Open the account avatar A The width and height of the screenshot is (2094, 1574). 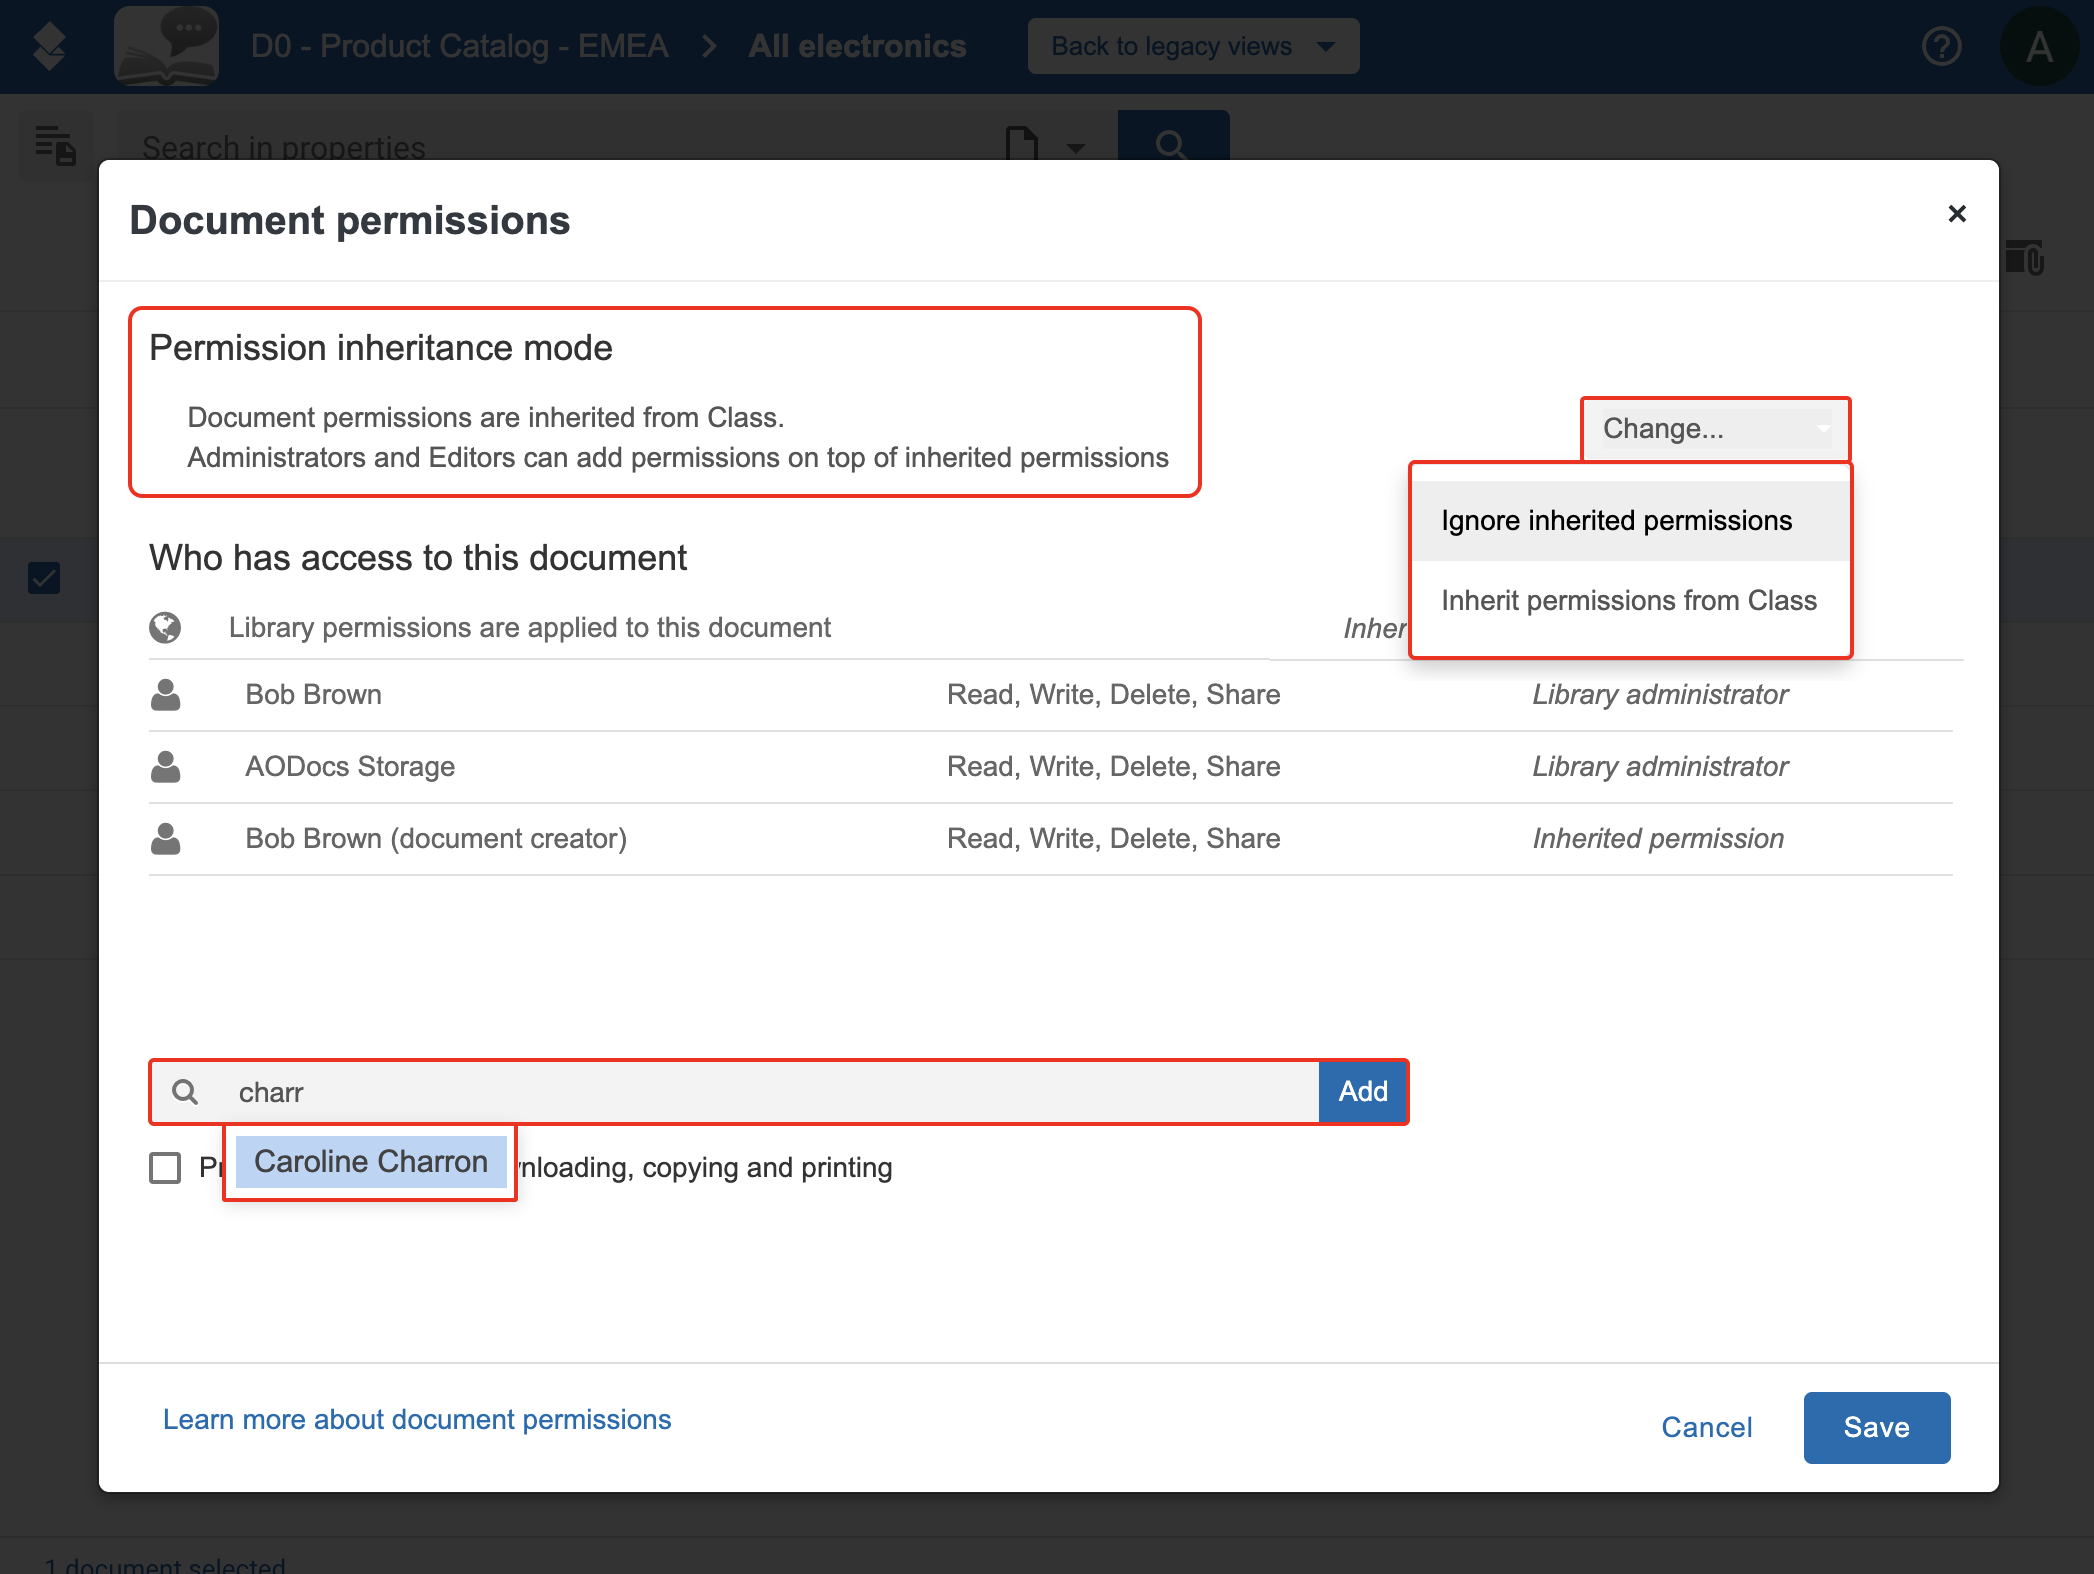coord(2039,47)
